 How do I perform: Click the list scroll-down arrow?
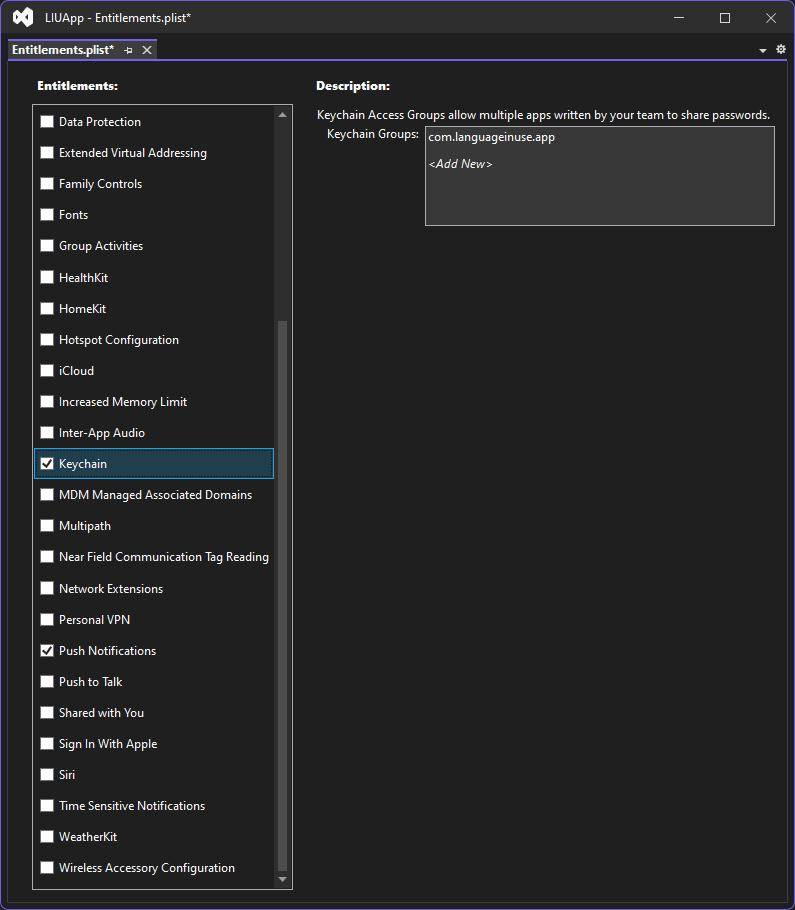coord(283,880)
